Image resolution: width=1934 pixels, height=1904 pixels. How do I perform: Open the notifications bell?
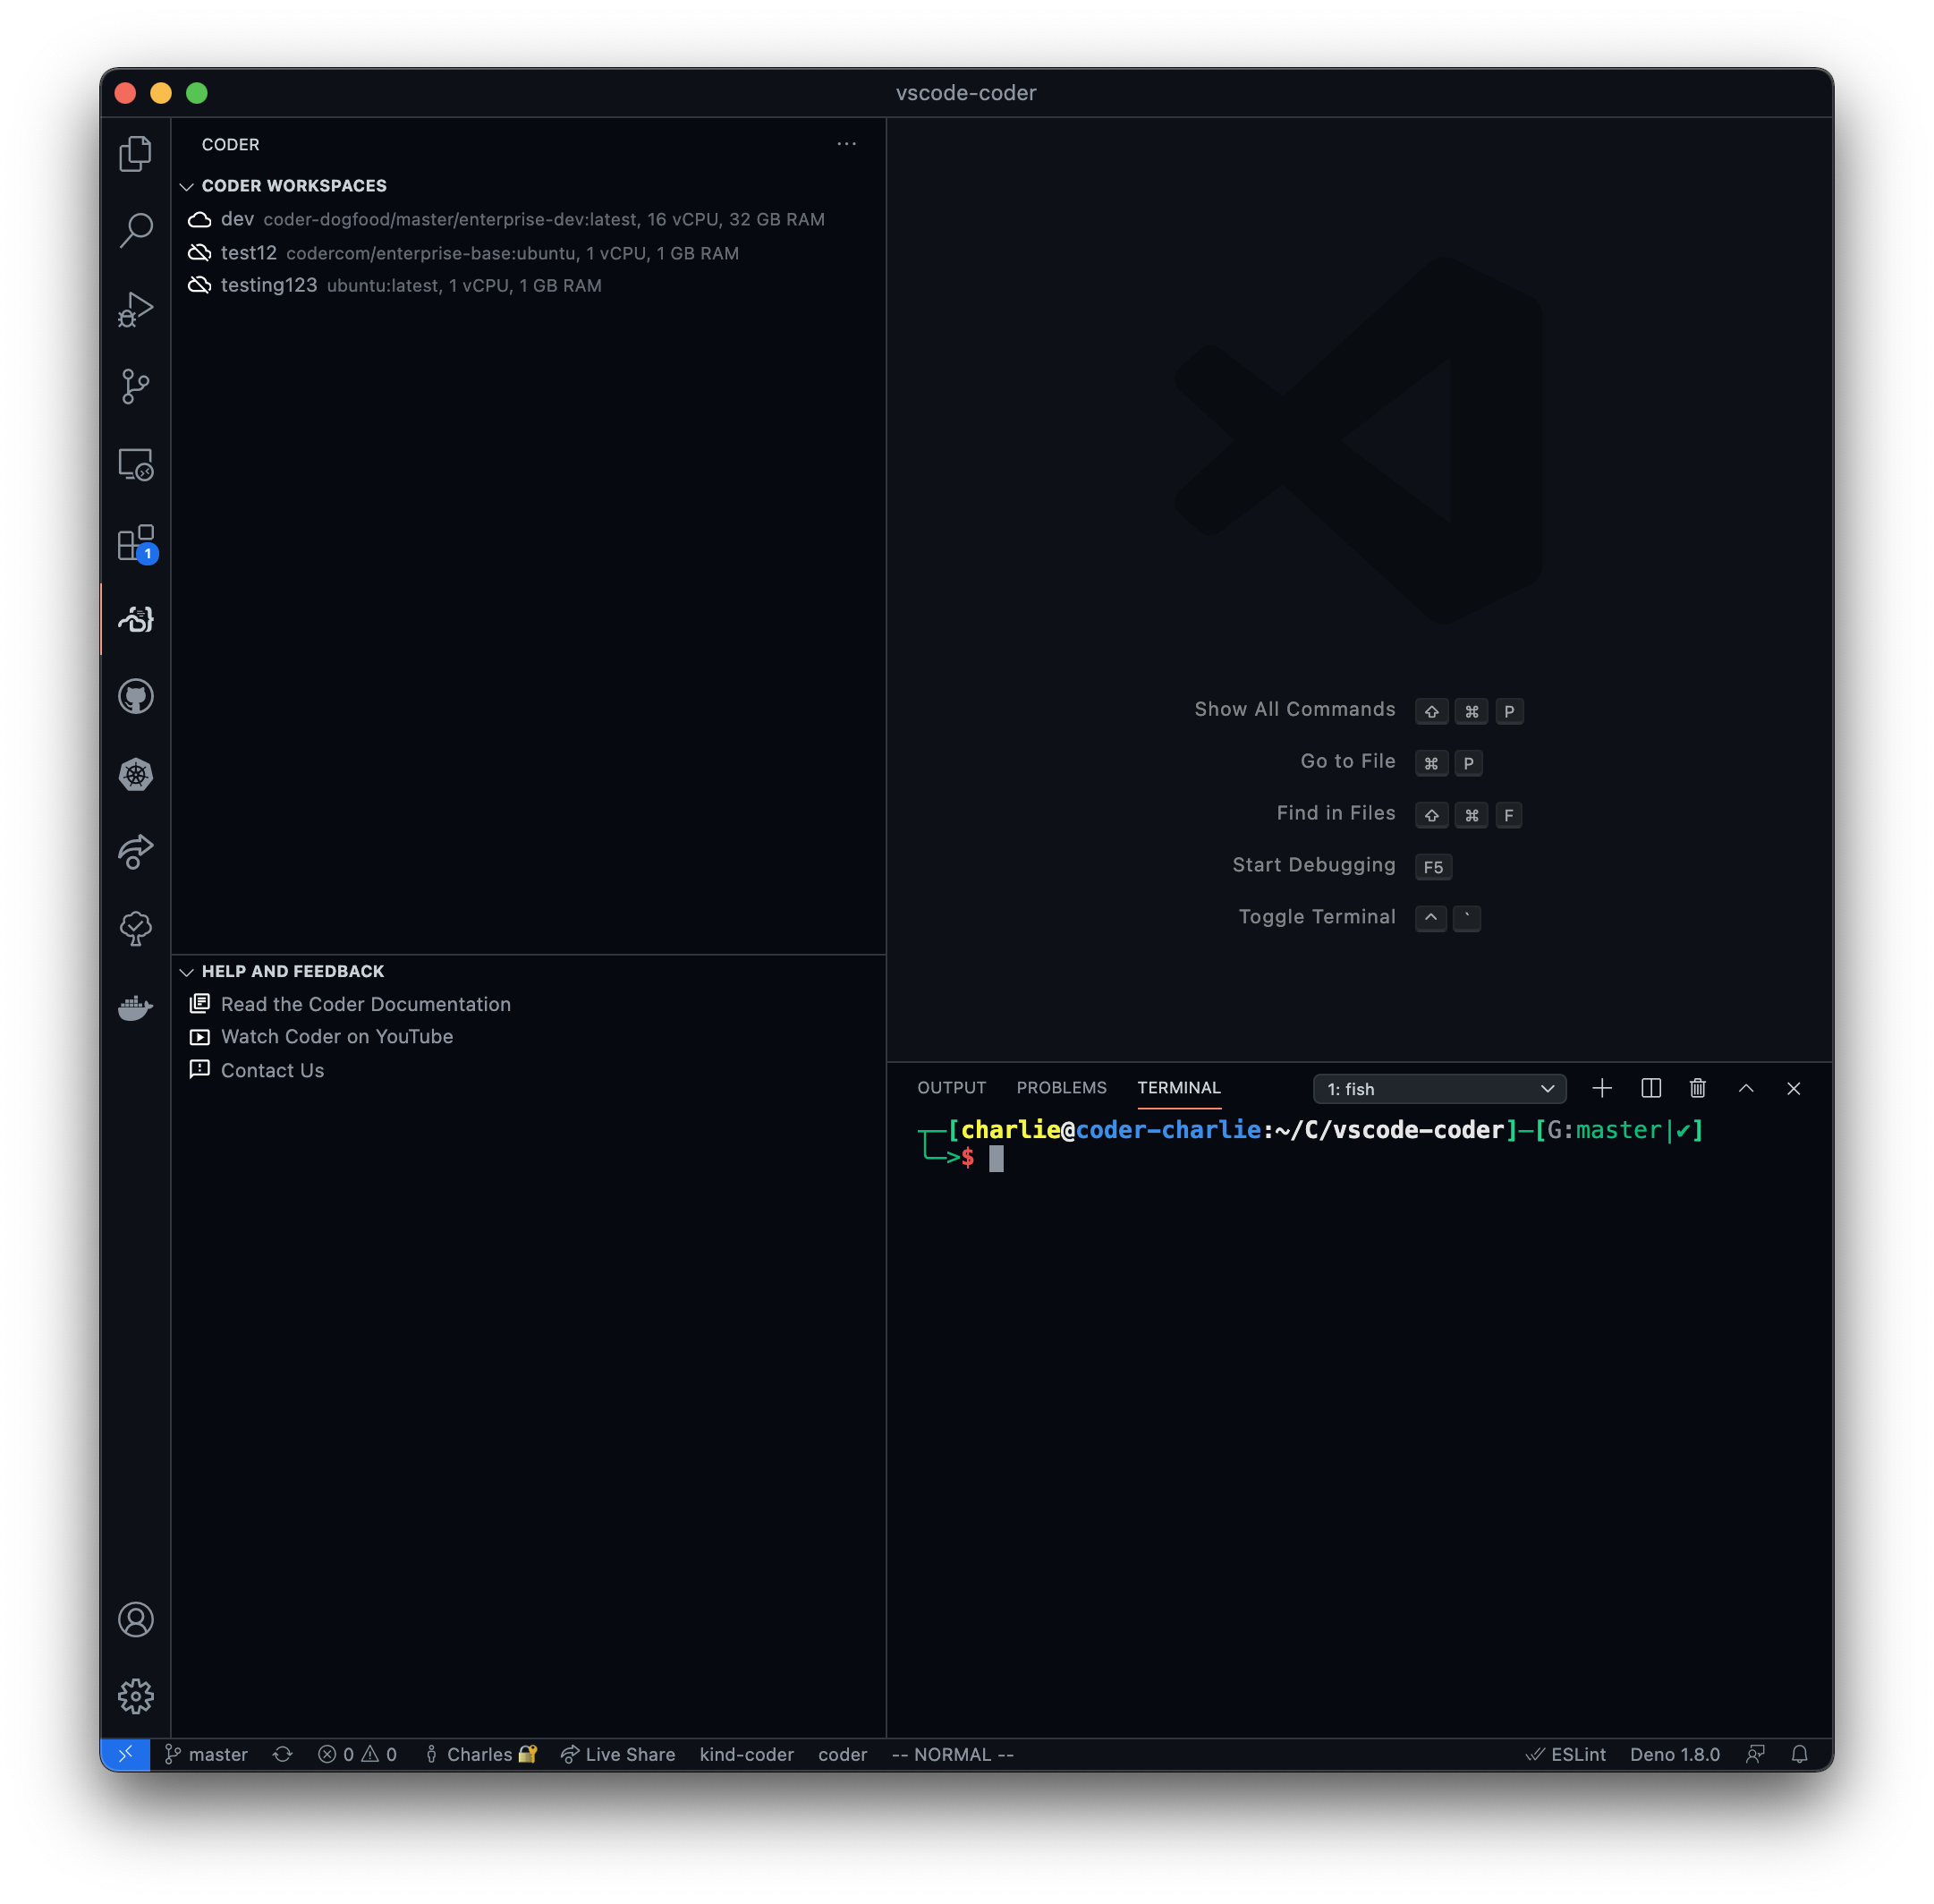click(x=1799, y=1754)
